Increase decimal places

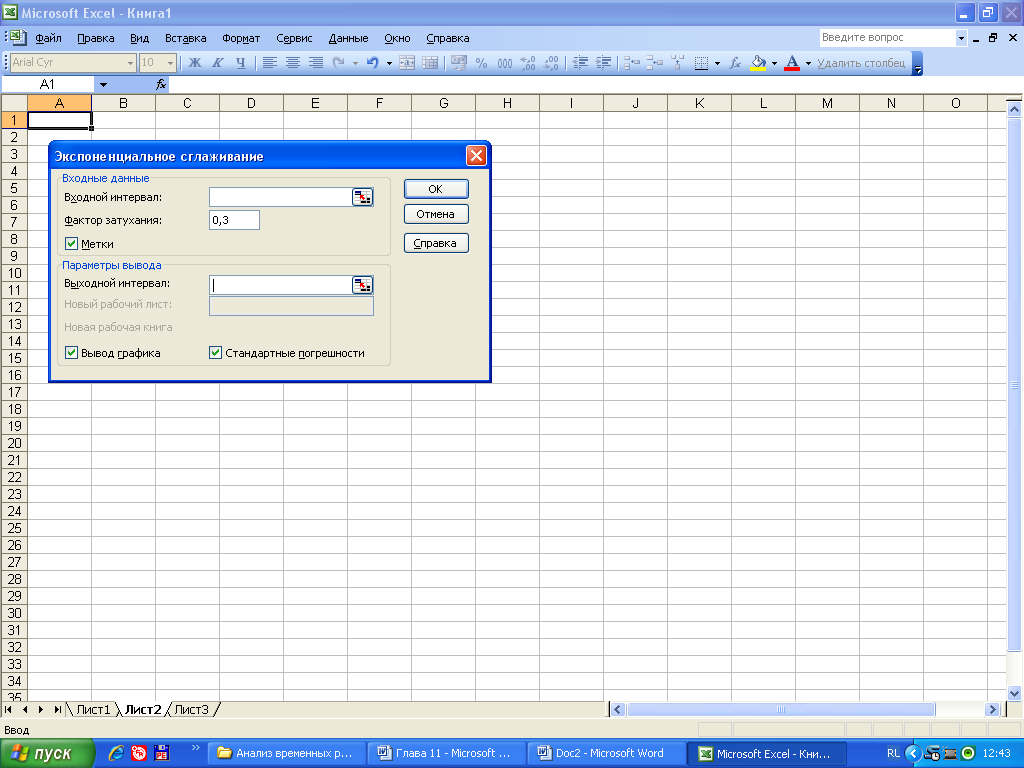tap(528, 63)
